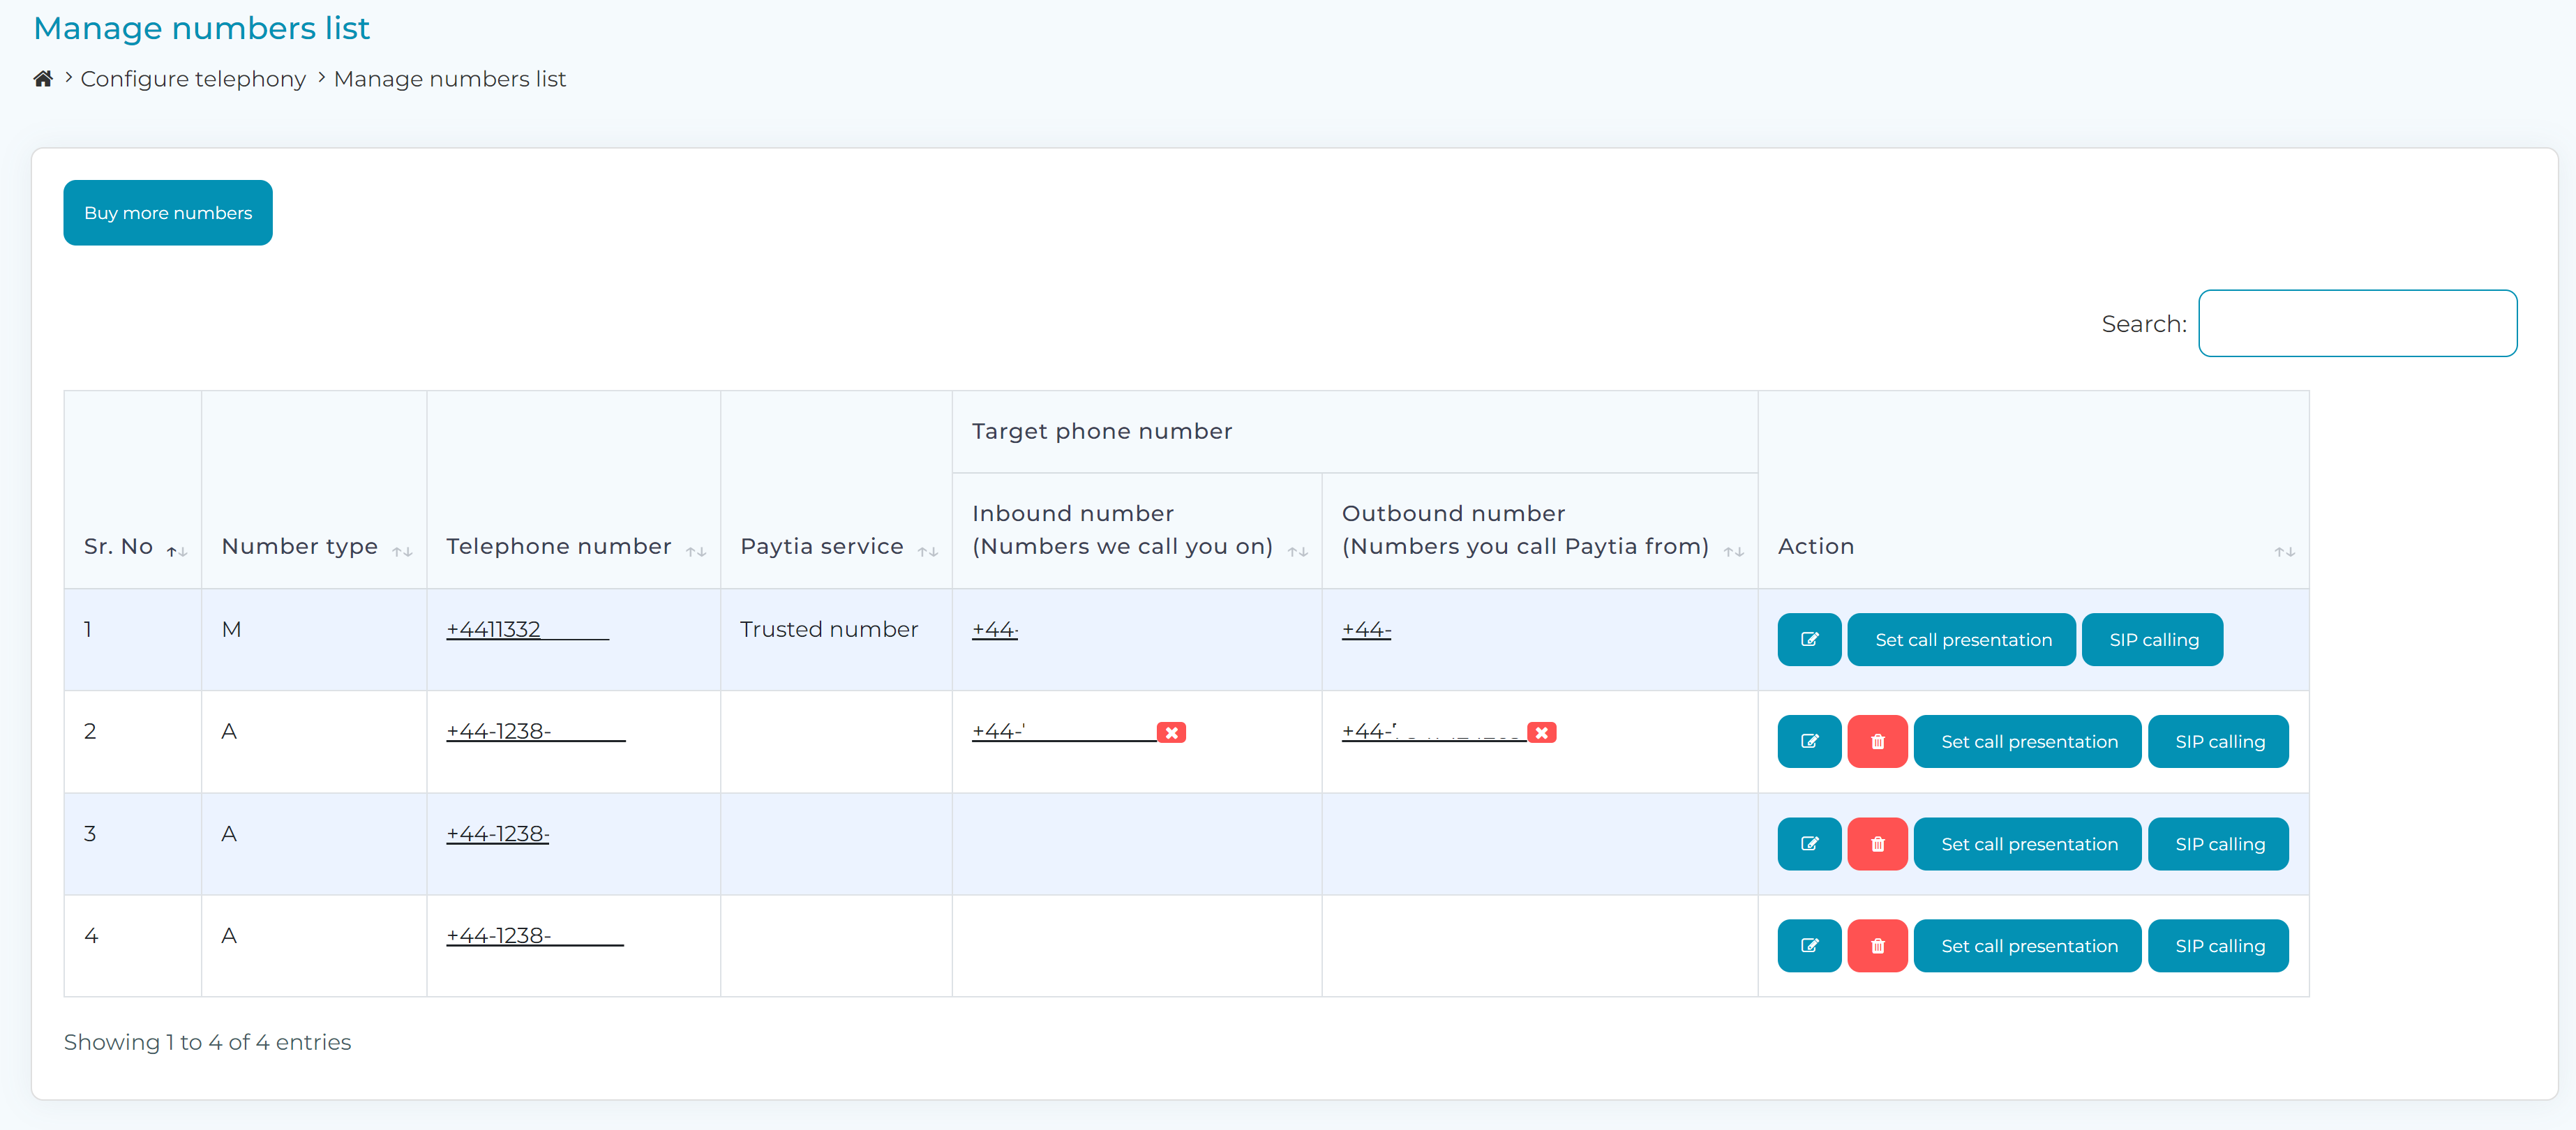2576x1130 pixels.
Task: Open telephone number link in row 1
Action: [x=527, y=630]
